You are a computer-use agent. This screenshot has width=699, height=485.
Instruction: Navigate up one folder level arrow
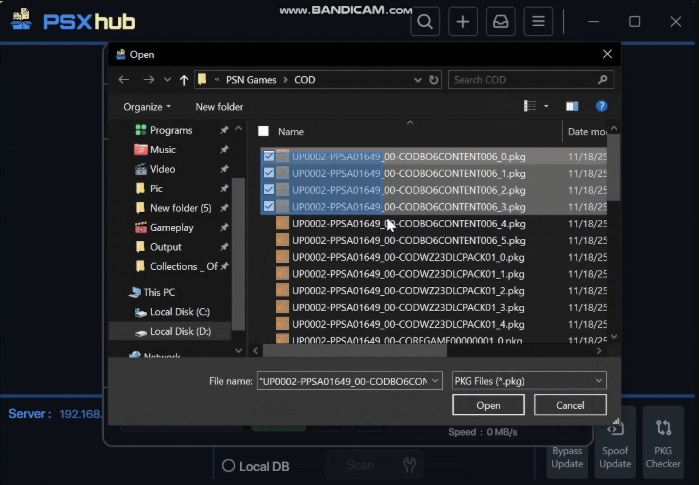pyautogui.click(x=184, y=80)
